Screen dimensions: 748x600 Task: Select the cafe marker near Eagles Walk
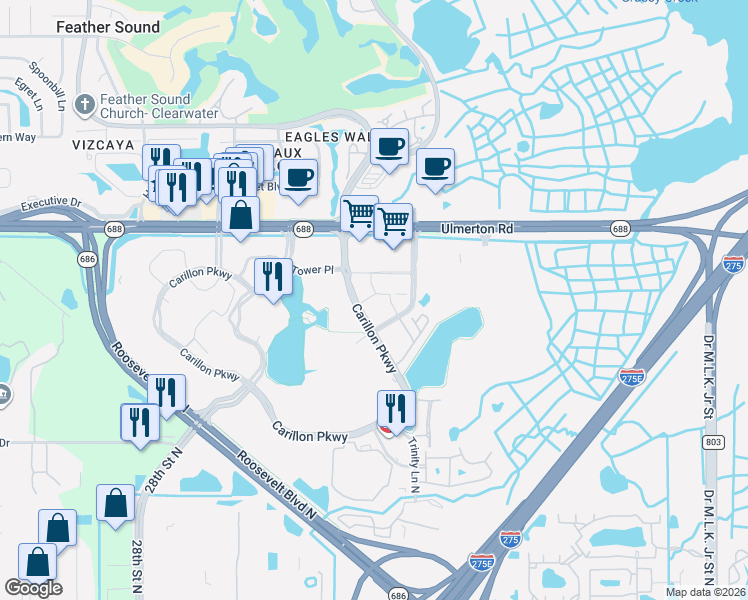[389, 147]
